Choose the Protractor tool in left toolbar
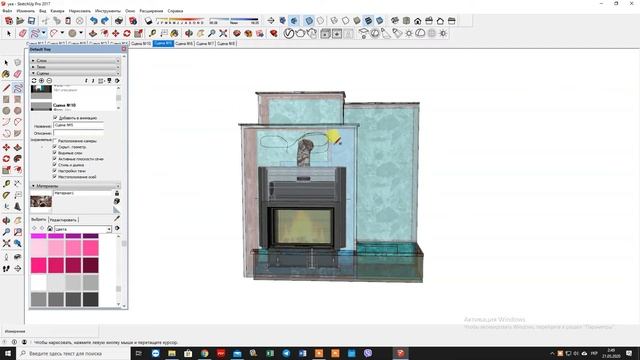 [6, 195]
